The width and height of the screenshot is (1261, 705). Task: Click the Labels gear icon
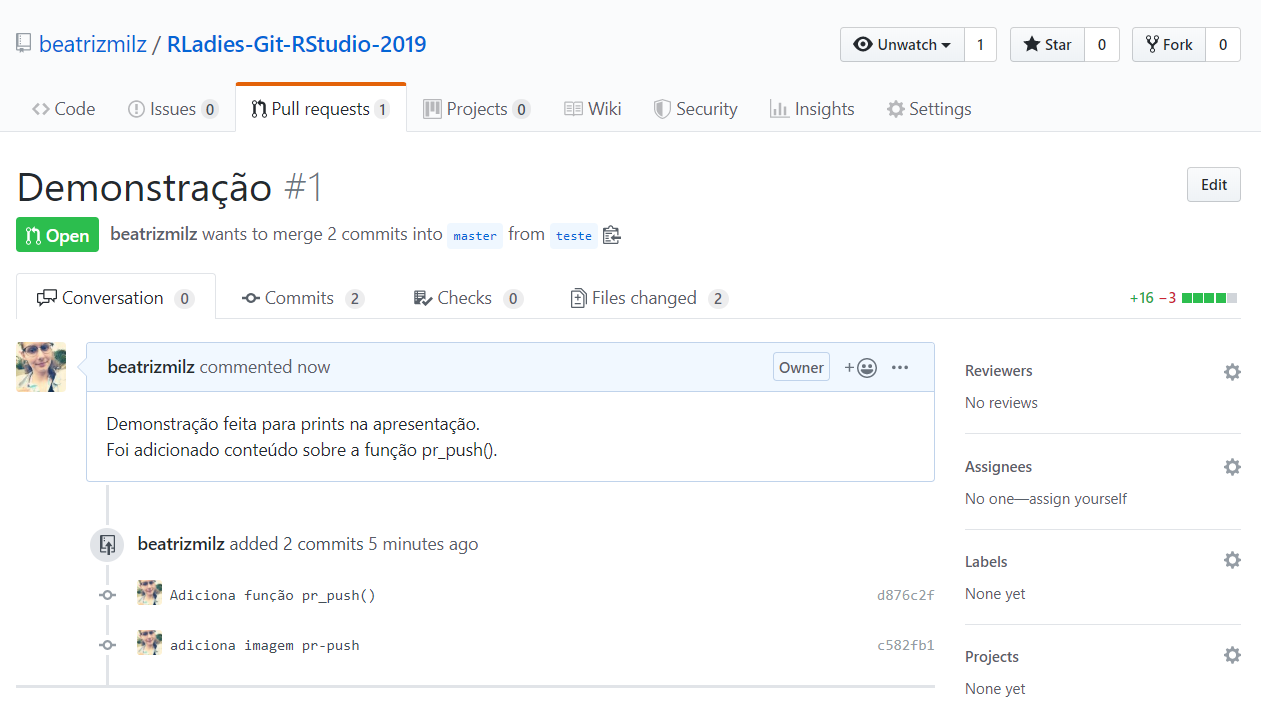pyautogui.click(x=1232, y=560)
